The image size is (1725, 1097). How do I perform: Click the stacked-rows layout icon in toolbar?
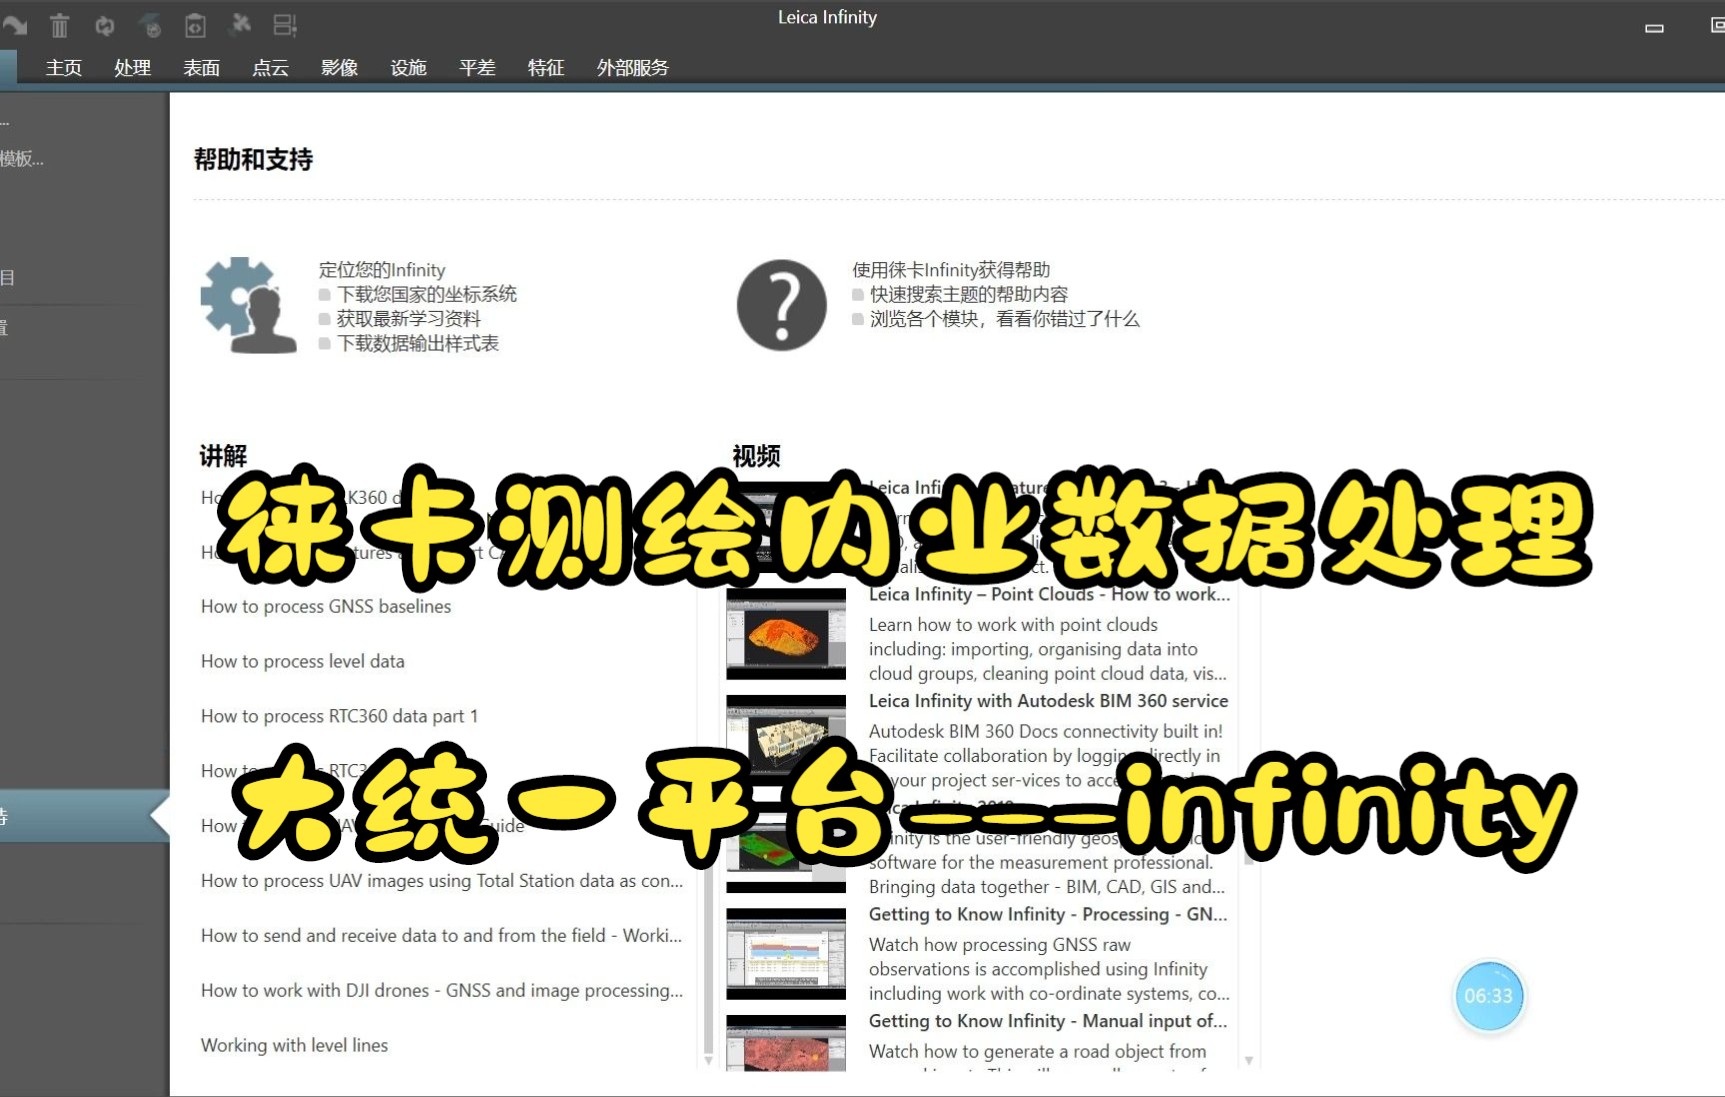point(285,25)
